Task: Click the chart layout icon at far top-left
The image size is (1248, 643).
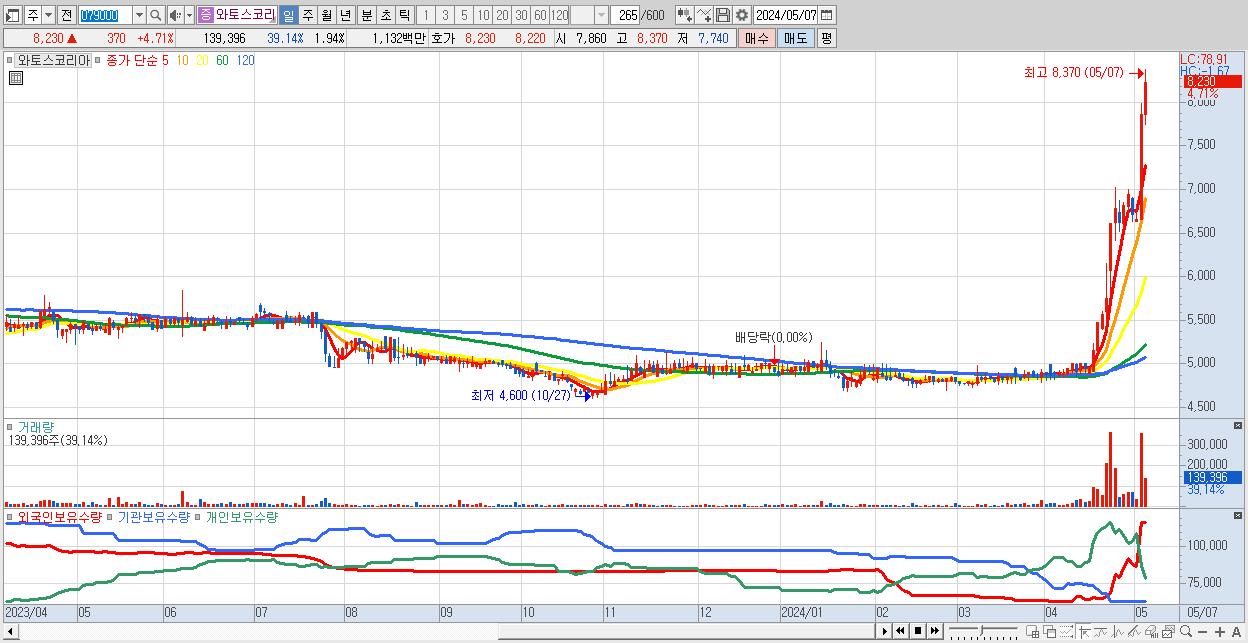Action: click(x=12, y=15)
